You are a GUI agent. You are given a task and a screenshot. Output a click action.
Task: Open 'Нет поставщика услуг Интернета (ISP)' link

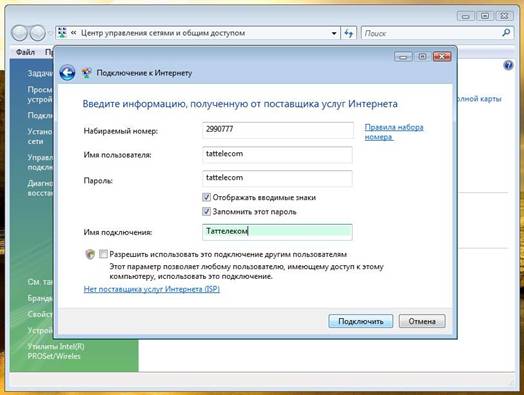coord(152,289)
